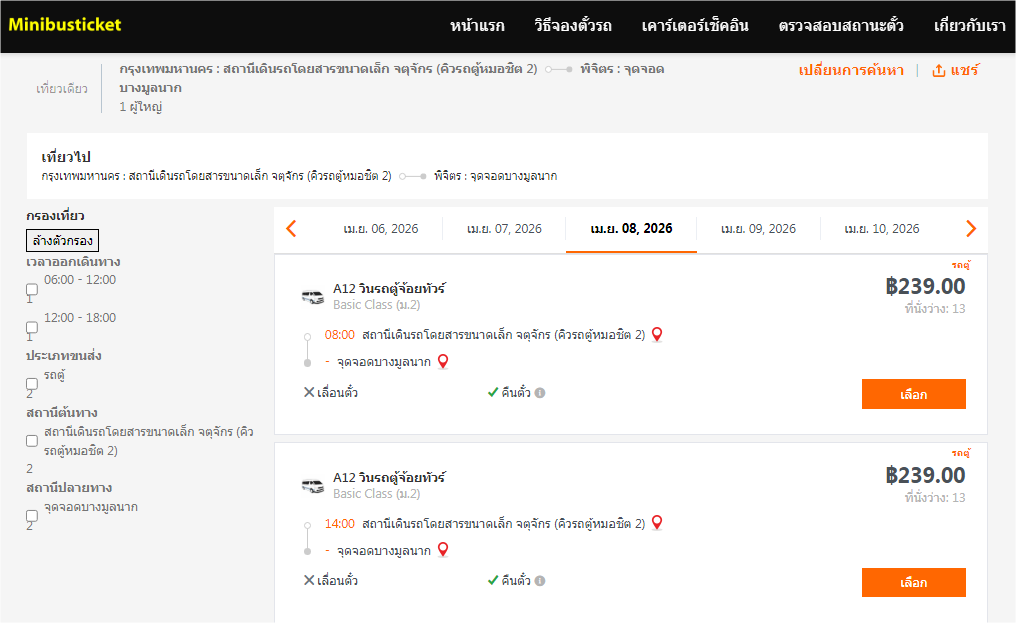Switch to the เม.ย. 07, 2026 date tab
Viewport: 1016px width, 623px height.
(504, 229)
